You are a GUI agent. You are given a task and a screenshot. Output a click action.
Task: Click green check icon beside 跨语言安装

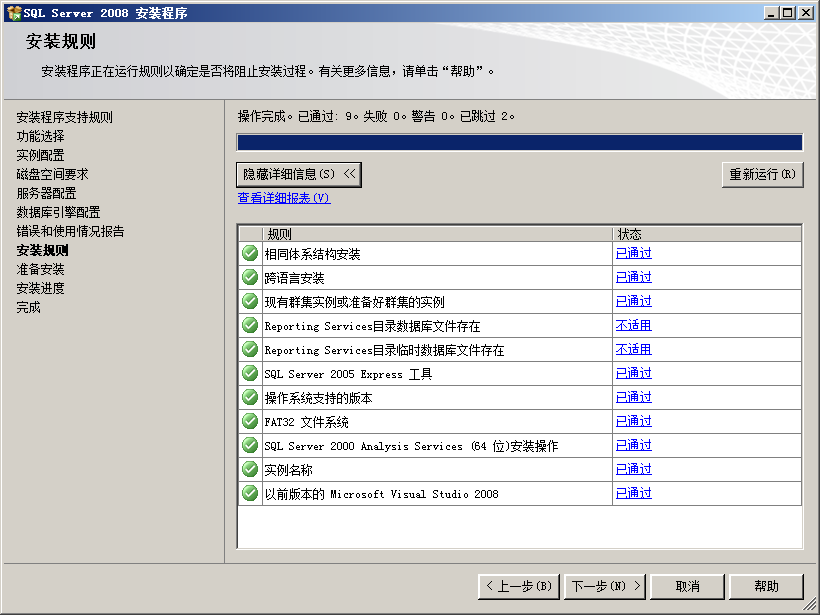[x=250, y=277]
